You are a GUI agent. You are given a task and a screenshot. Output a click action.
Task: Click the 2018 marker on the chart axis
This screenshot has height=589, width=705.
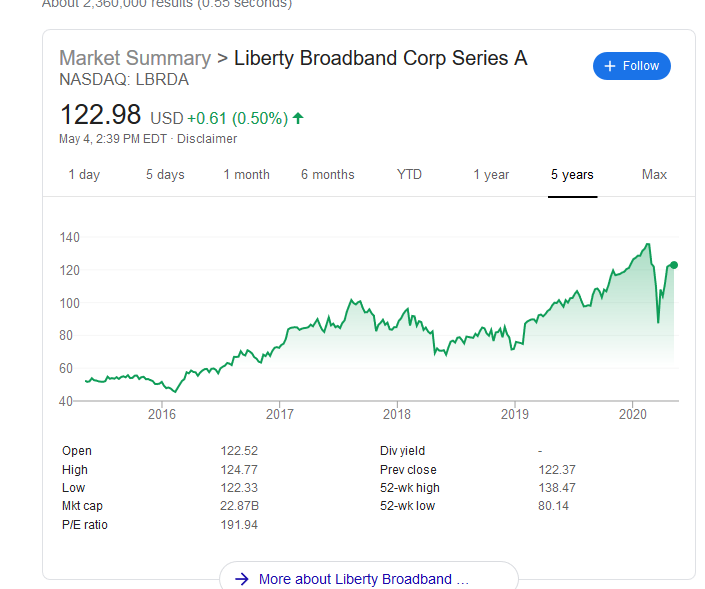click(397, 414)
